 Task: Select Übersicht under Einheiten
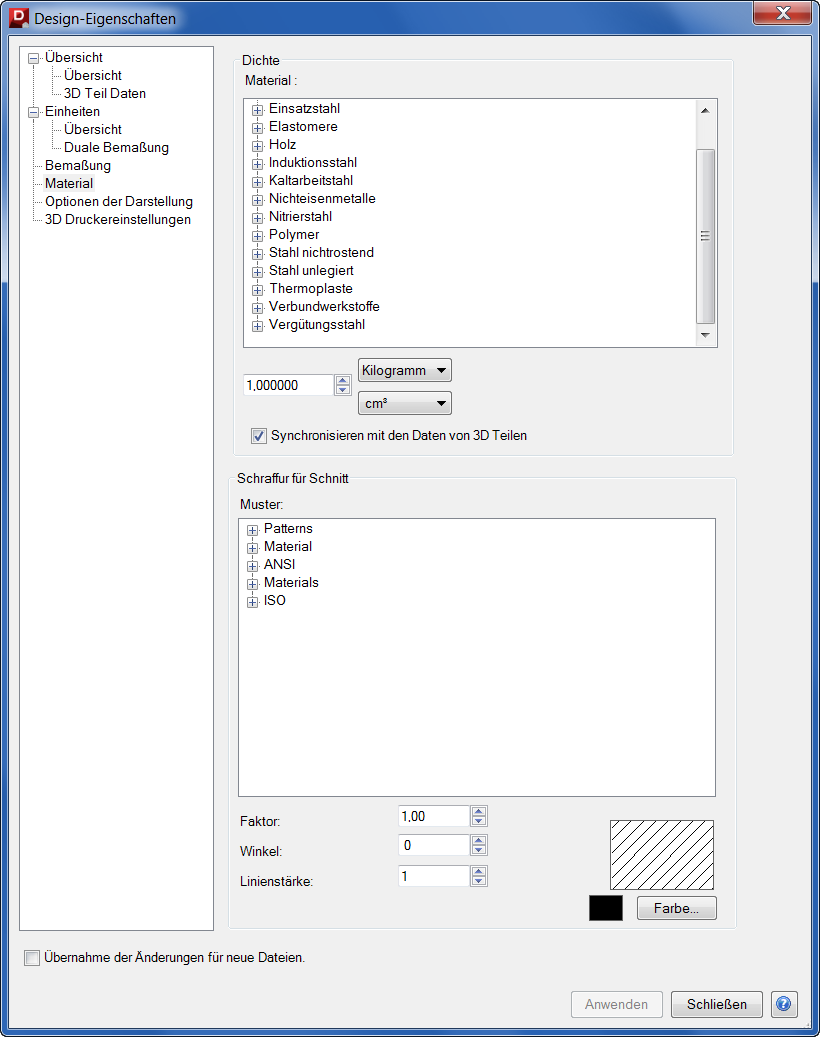[x=93, y=129]
